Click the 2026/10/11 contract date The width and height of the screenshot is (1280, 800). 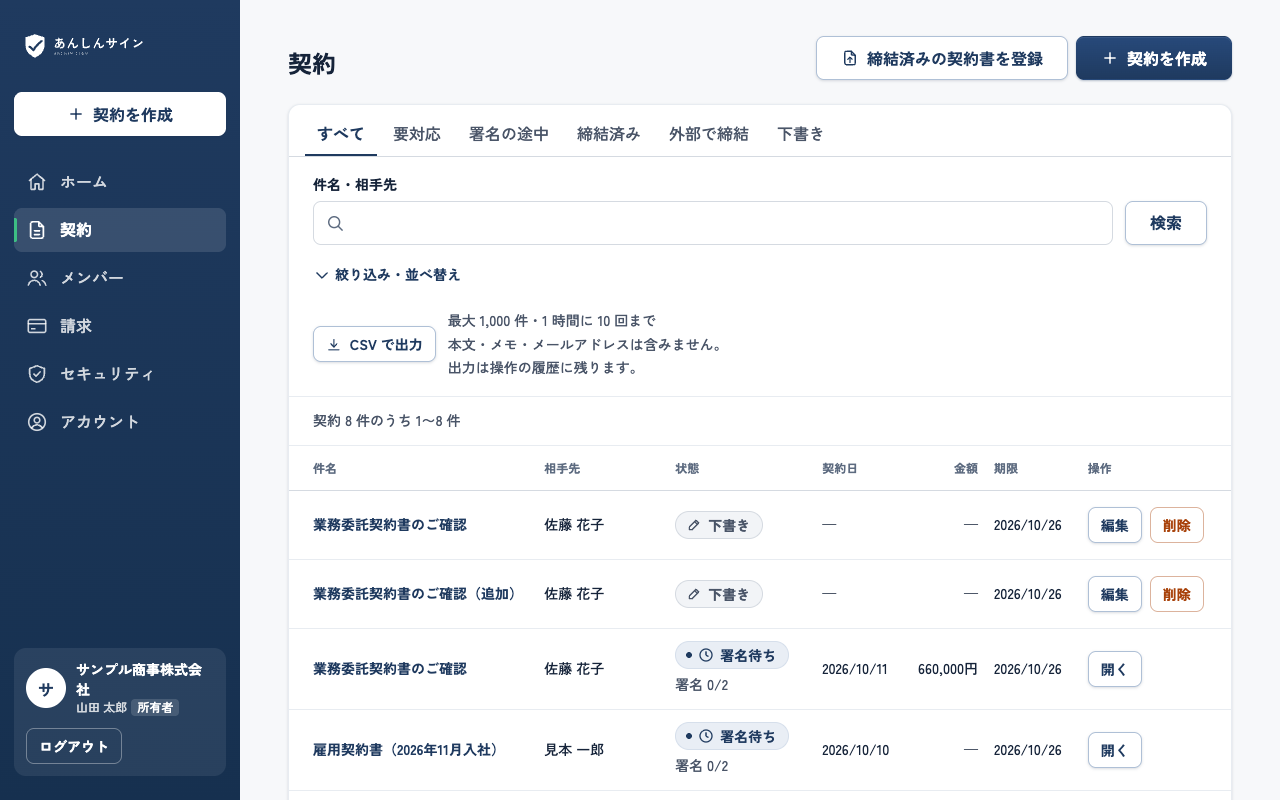point(855,669)
